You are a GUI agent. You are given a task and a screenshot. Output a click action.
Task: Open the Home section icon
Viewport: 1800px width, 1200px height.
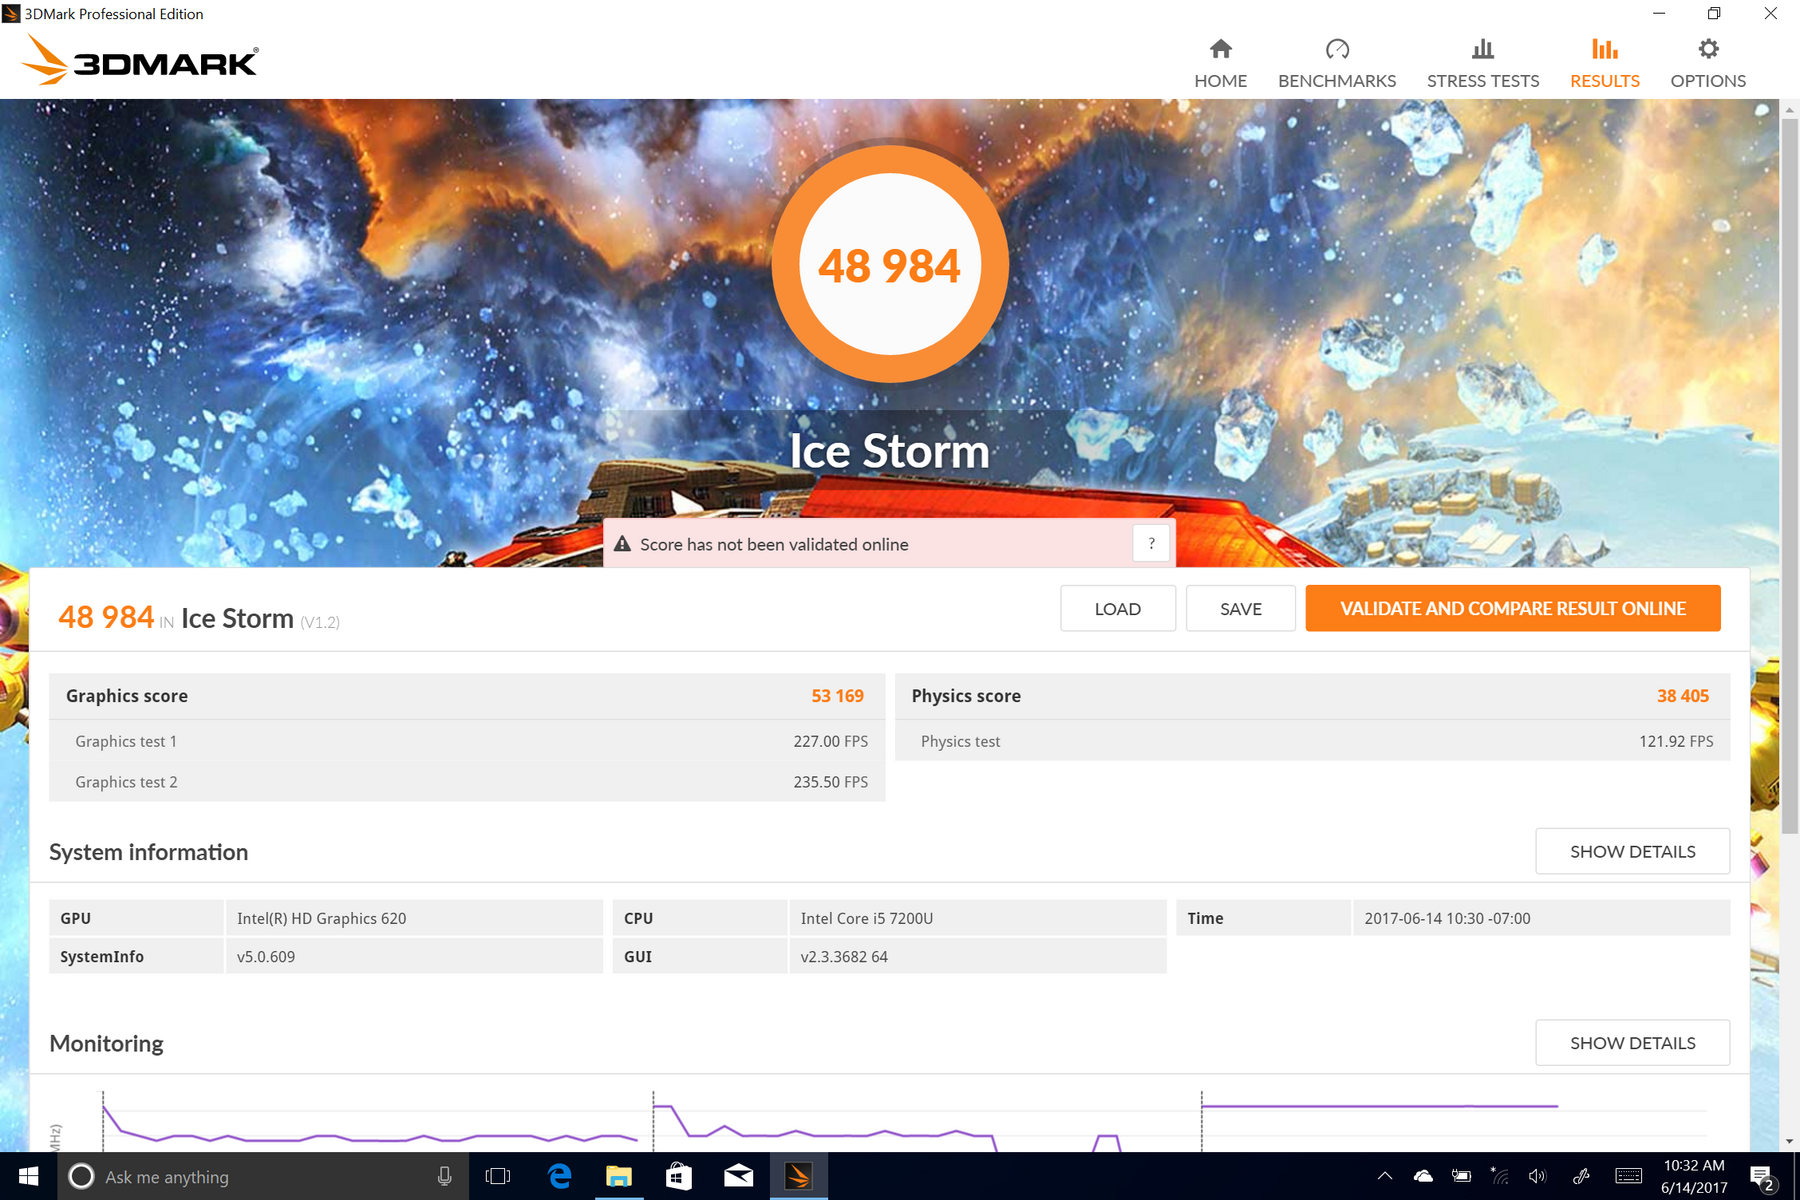pos(1220,49)
